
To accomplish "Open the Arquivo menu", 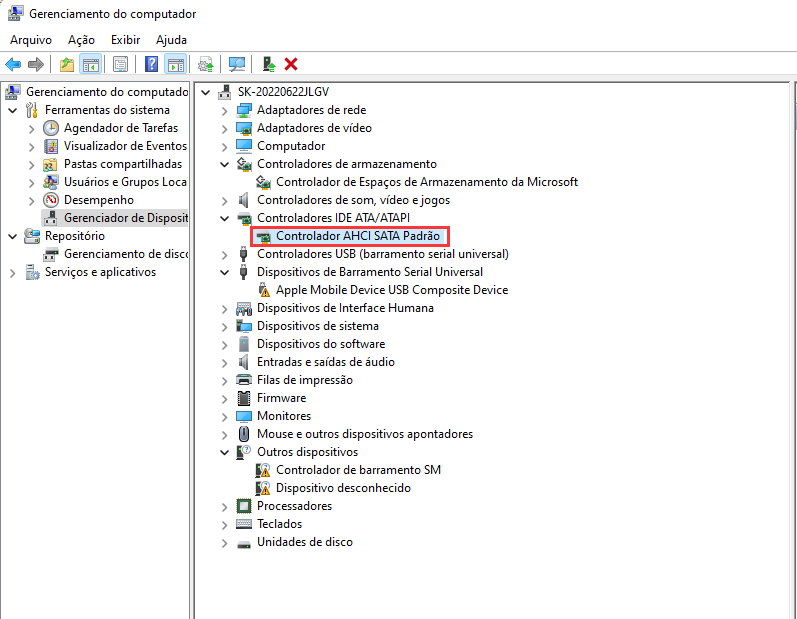I will coord(31,40).
